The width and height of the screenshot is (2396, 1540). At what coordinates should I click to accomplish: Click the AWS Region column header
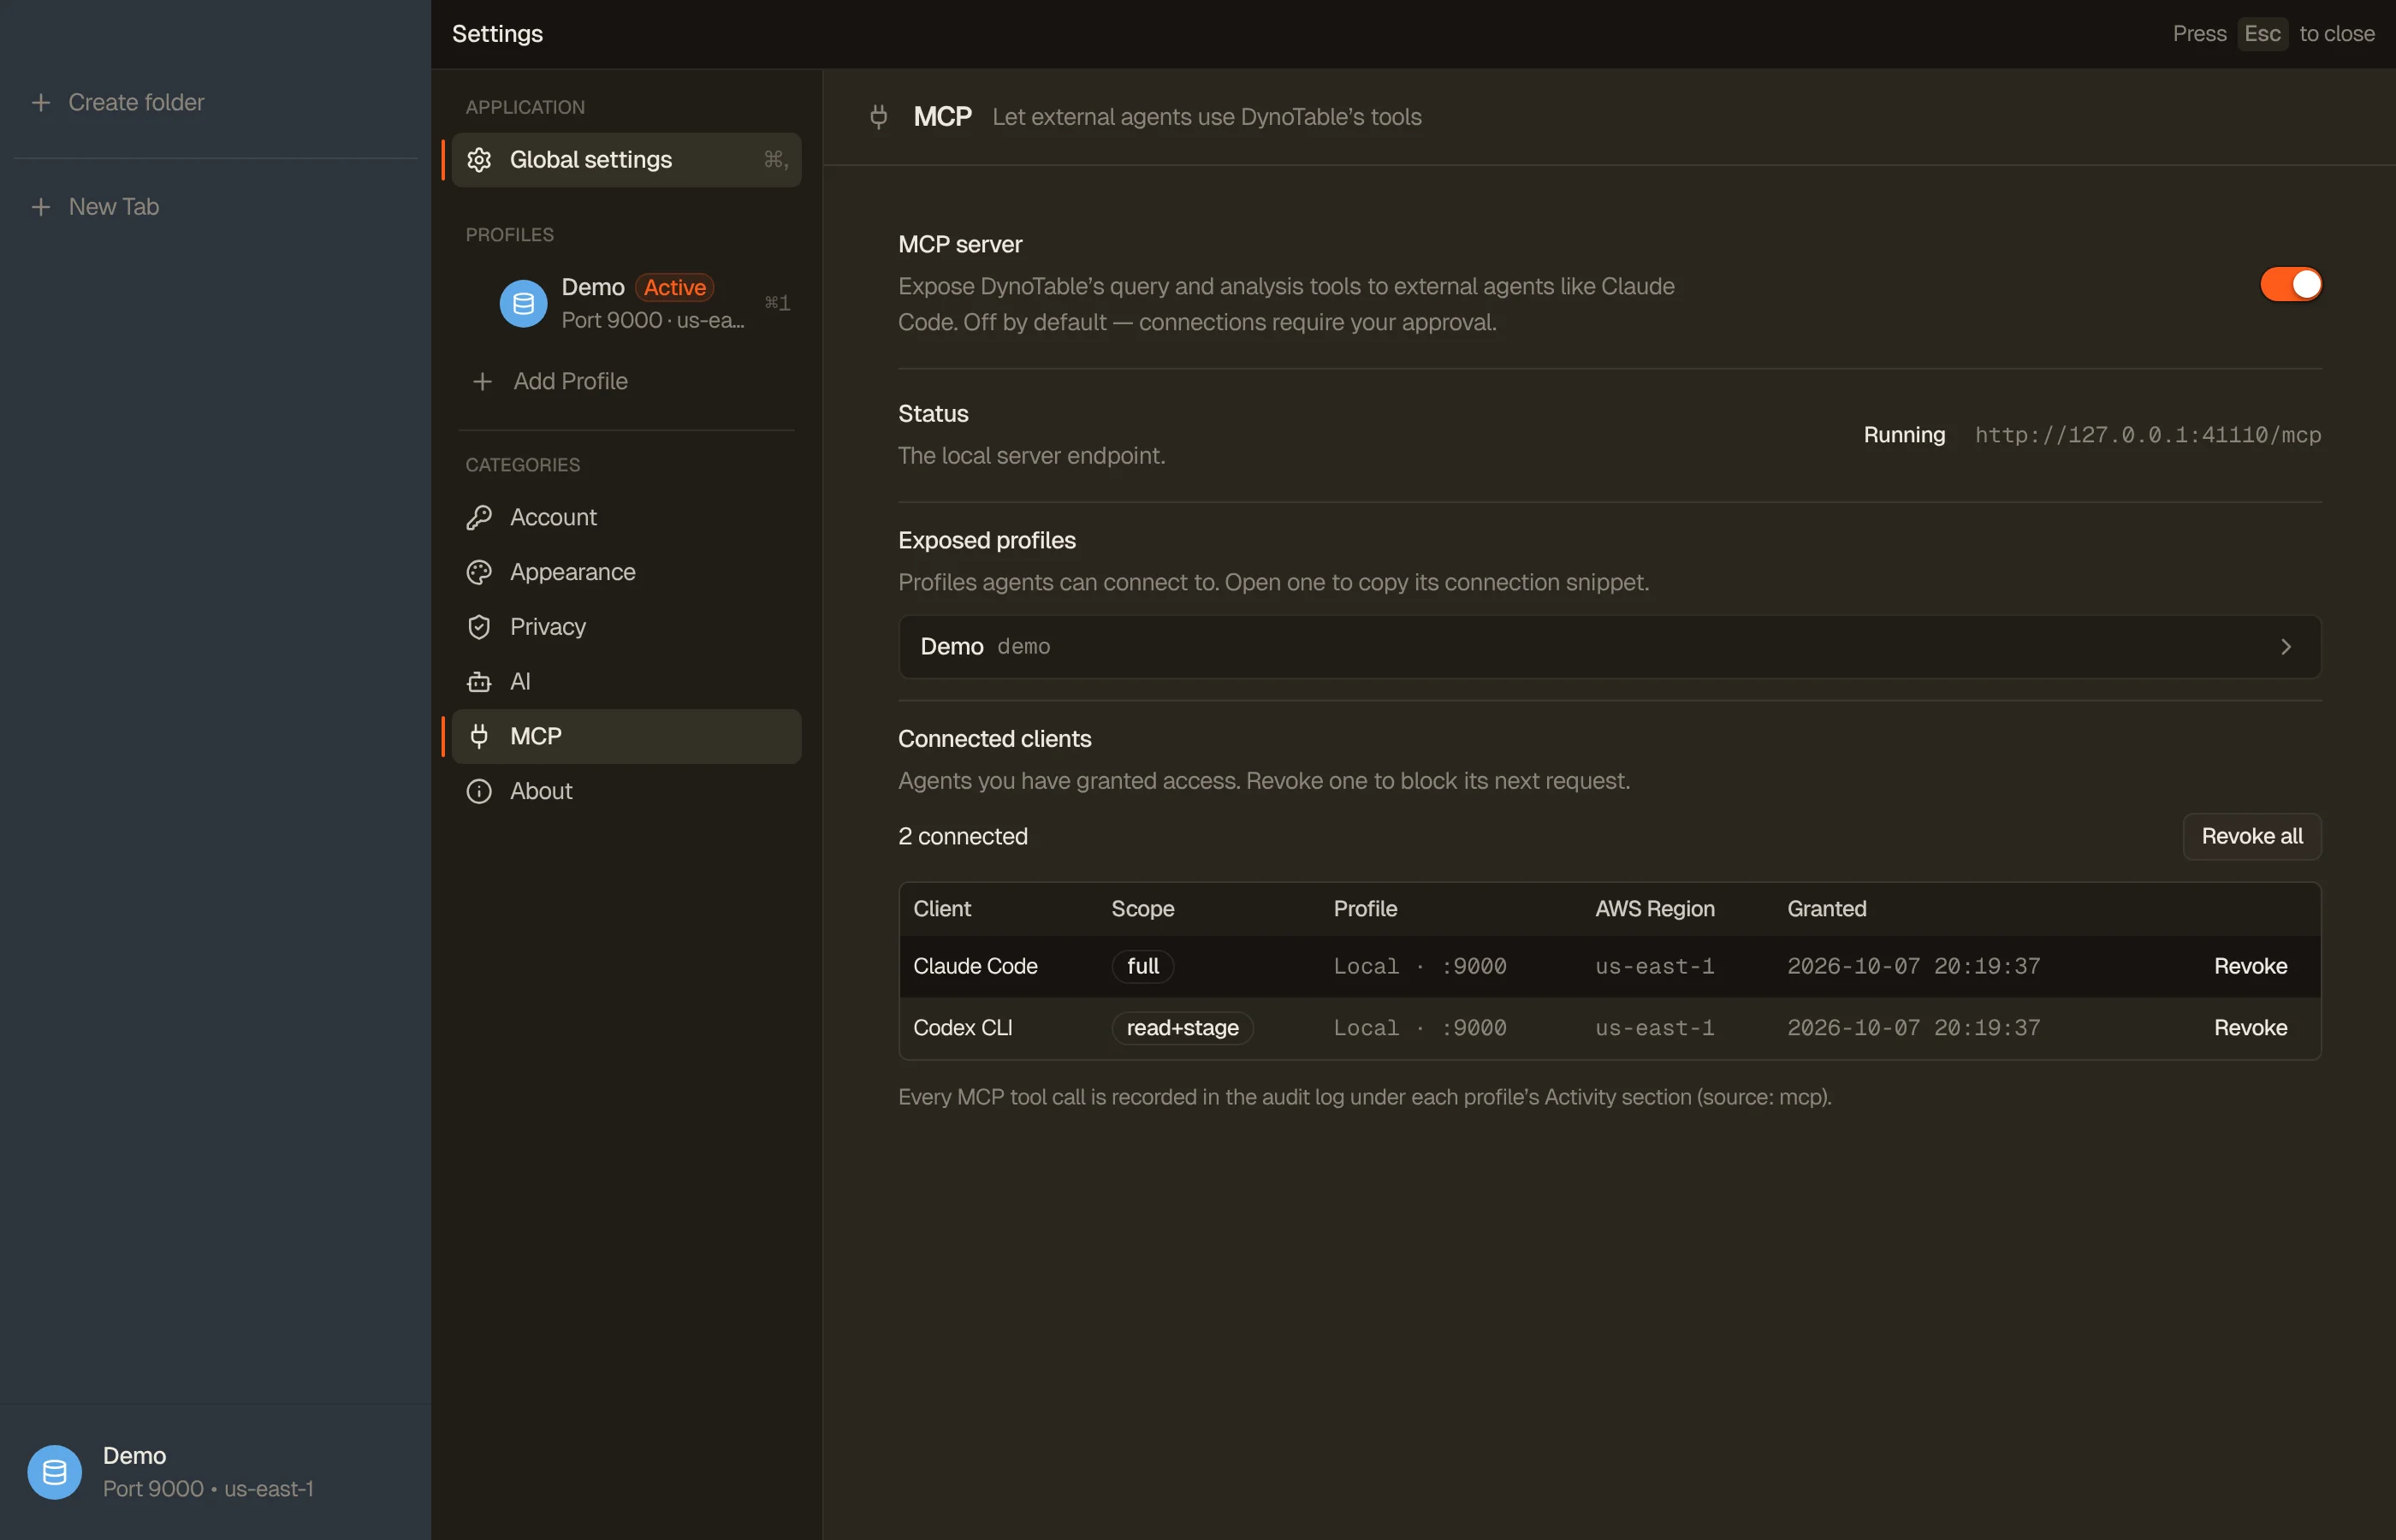[1654, 909]
